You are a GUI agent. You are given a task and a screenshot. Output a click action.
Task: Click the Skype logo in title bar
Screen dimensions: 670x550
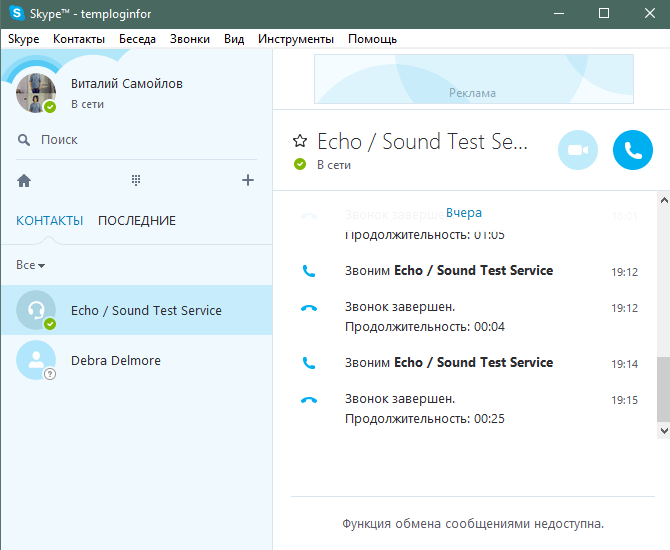click(x=16, y=13)
